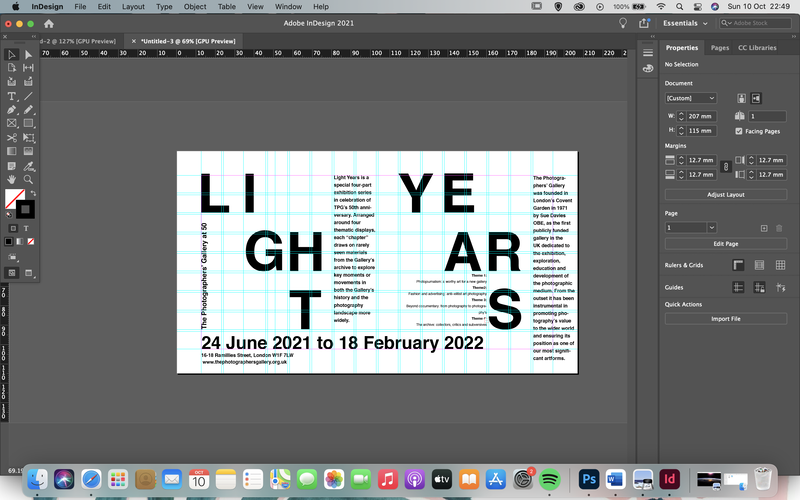This screenshot has height=500, width=800.
Task: Toggle the margins chain link icon
Action: click(726, 167)
